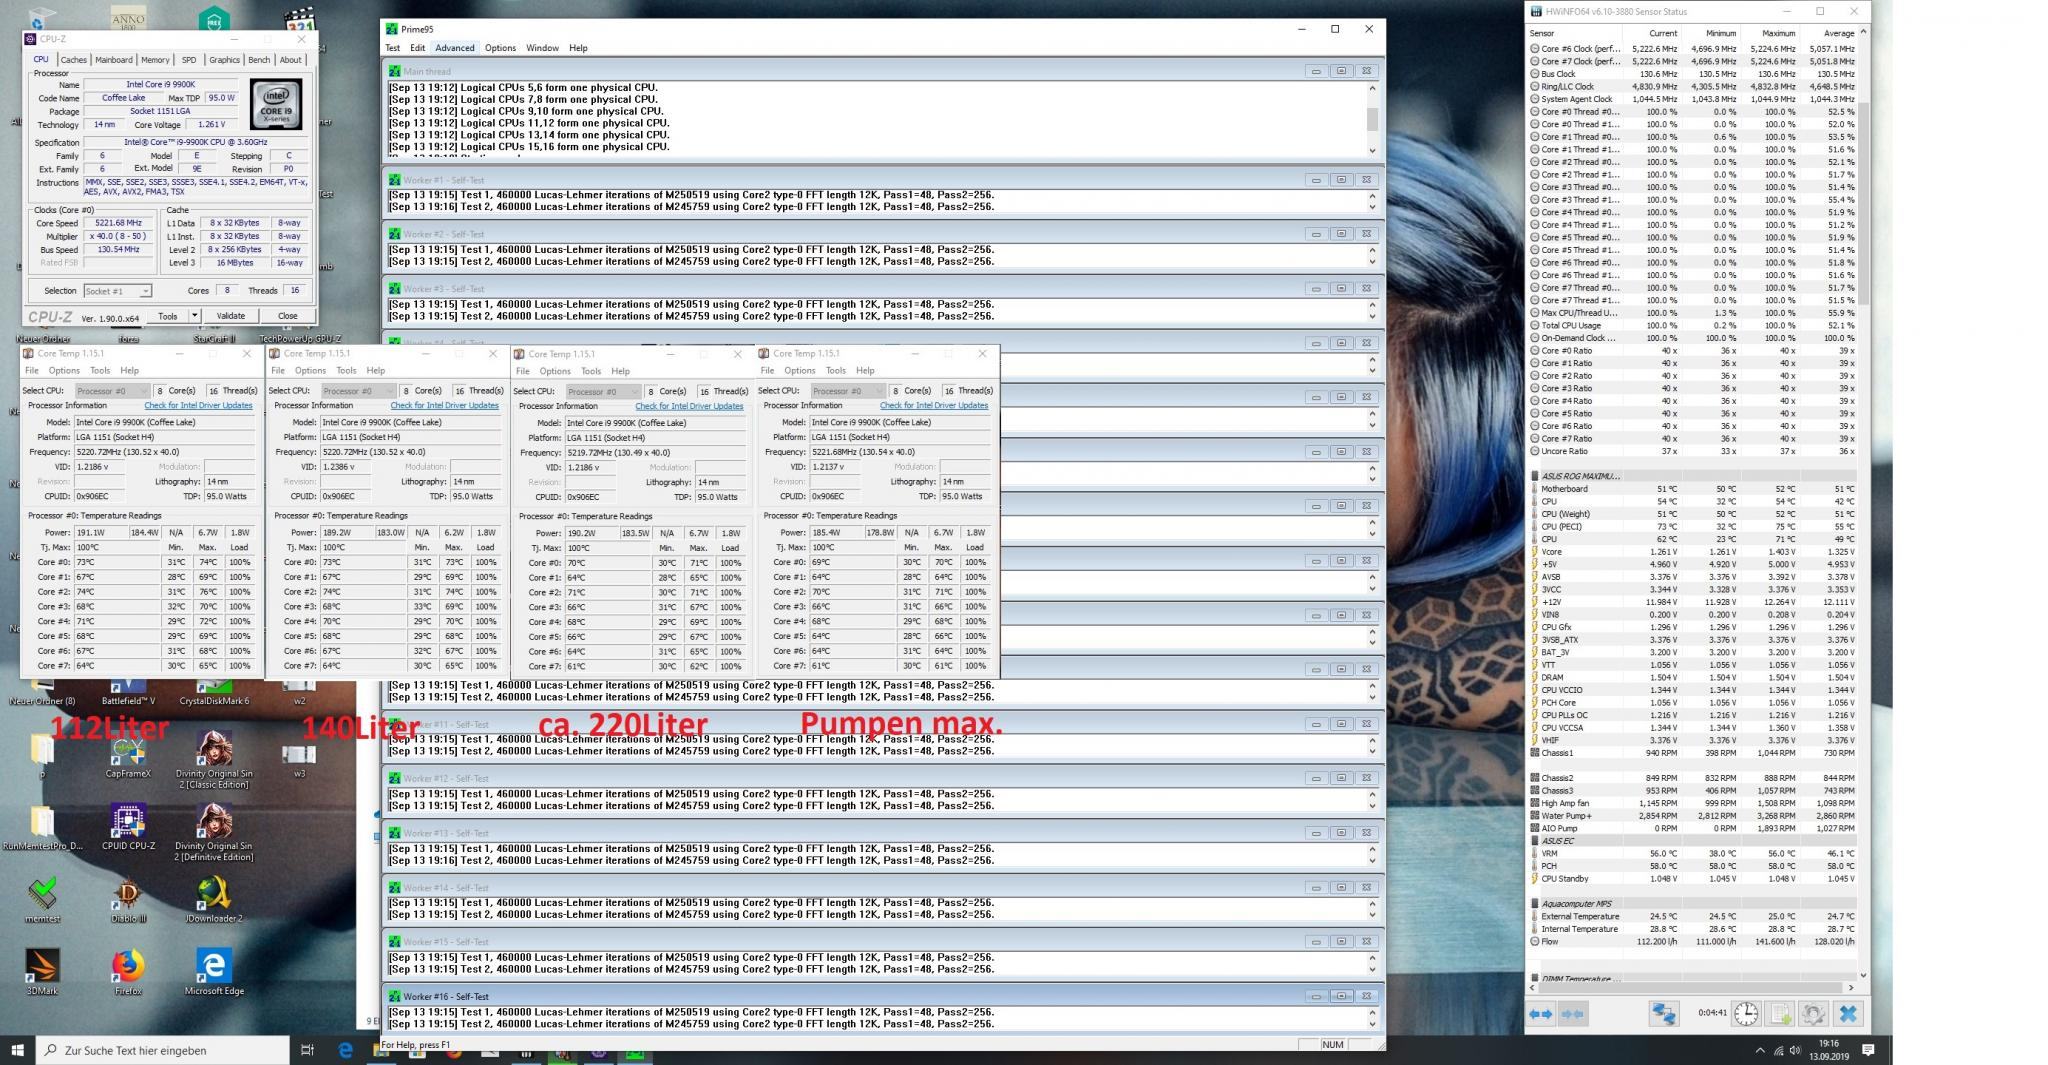Image resolution: width=2048 pixels, height=1065 pixels.
Task: Open the SPD tab in CPU-Z
Action: 189,60
